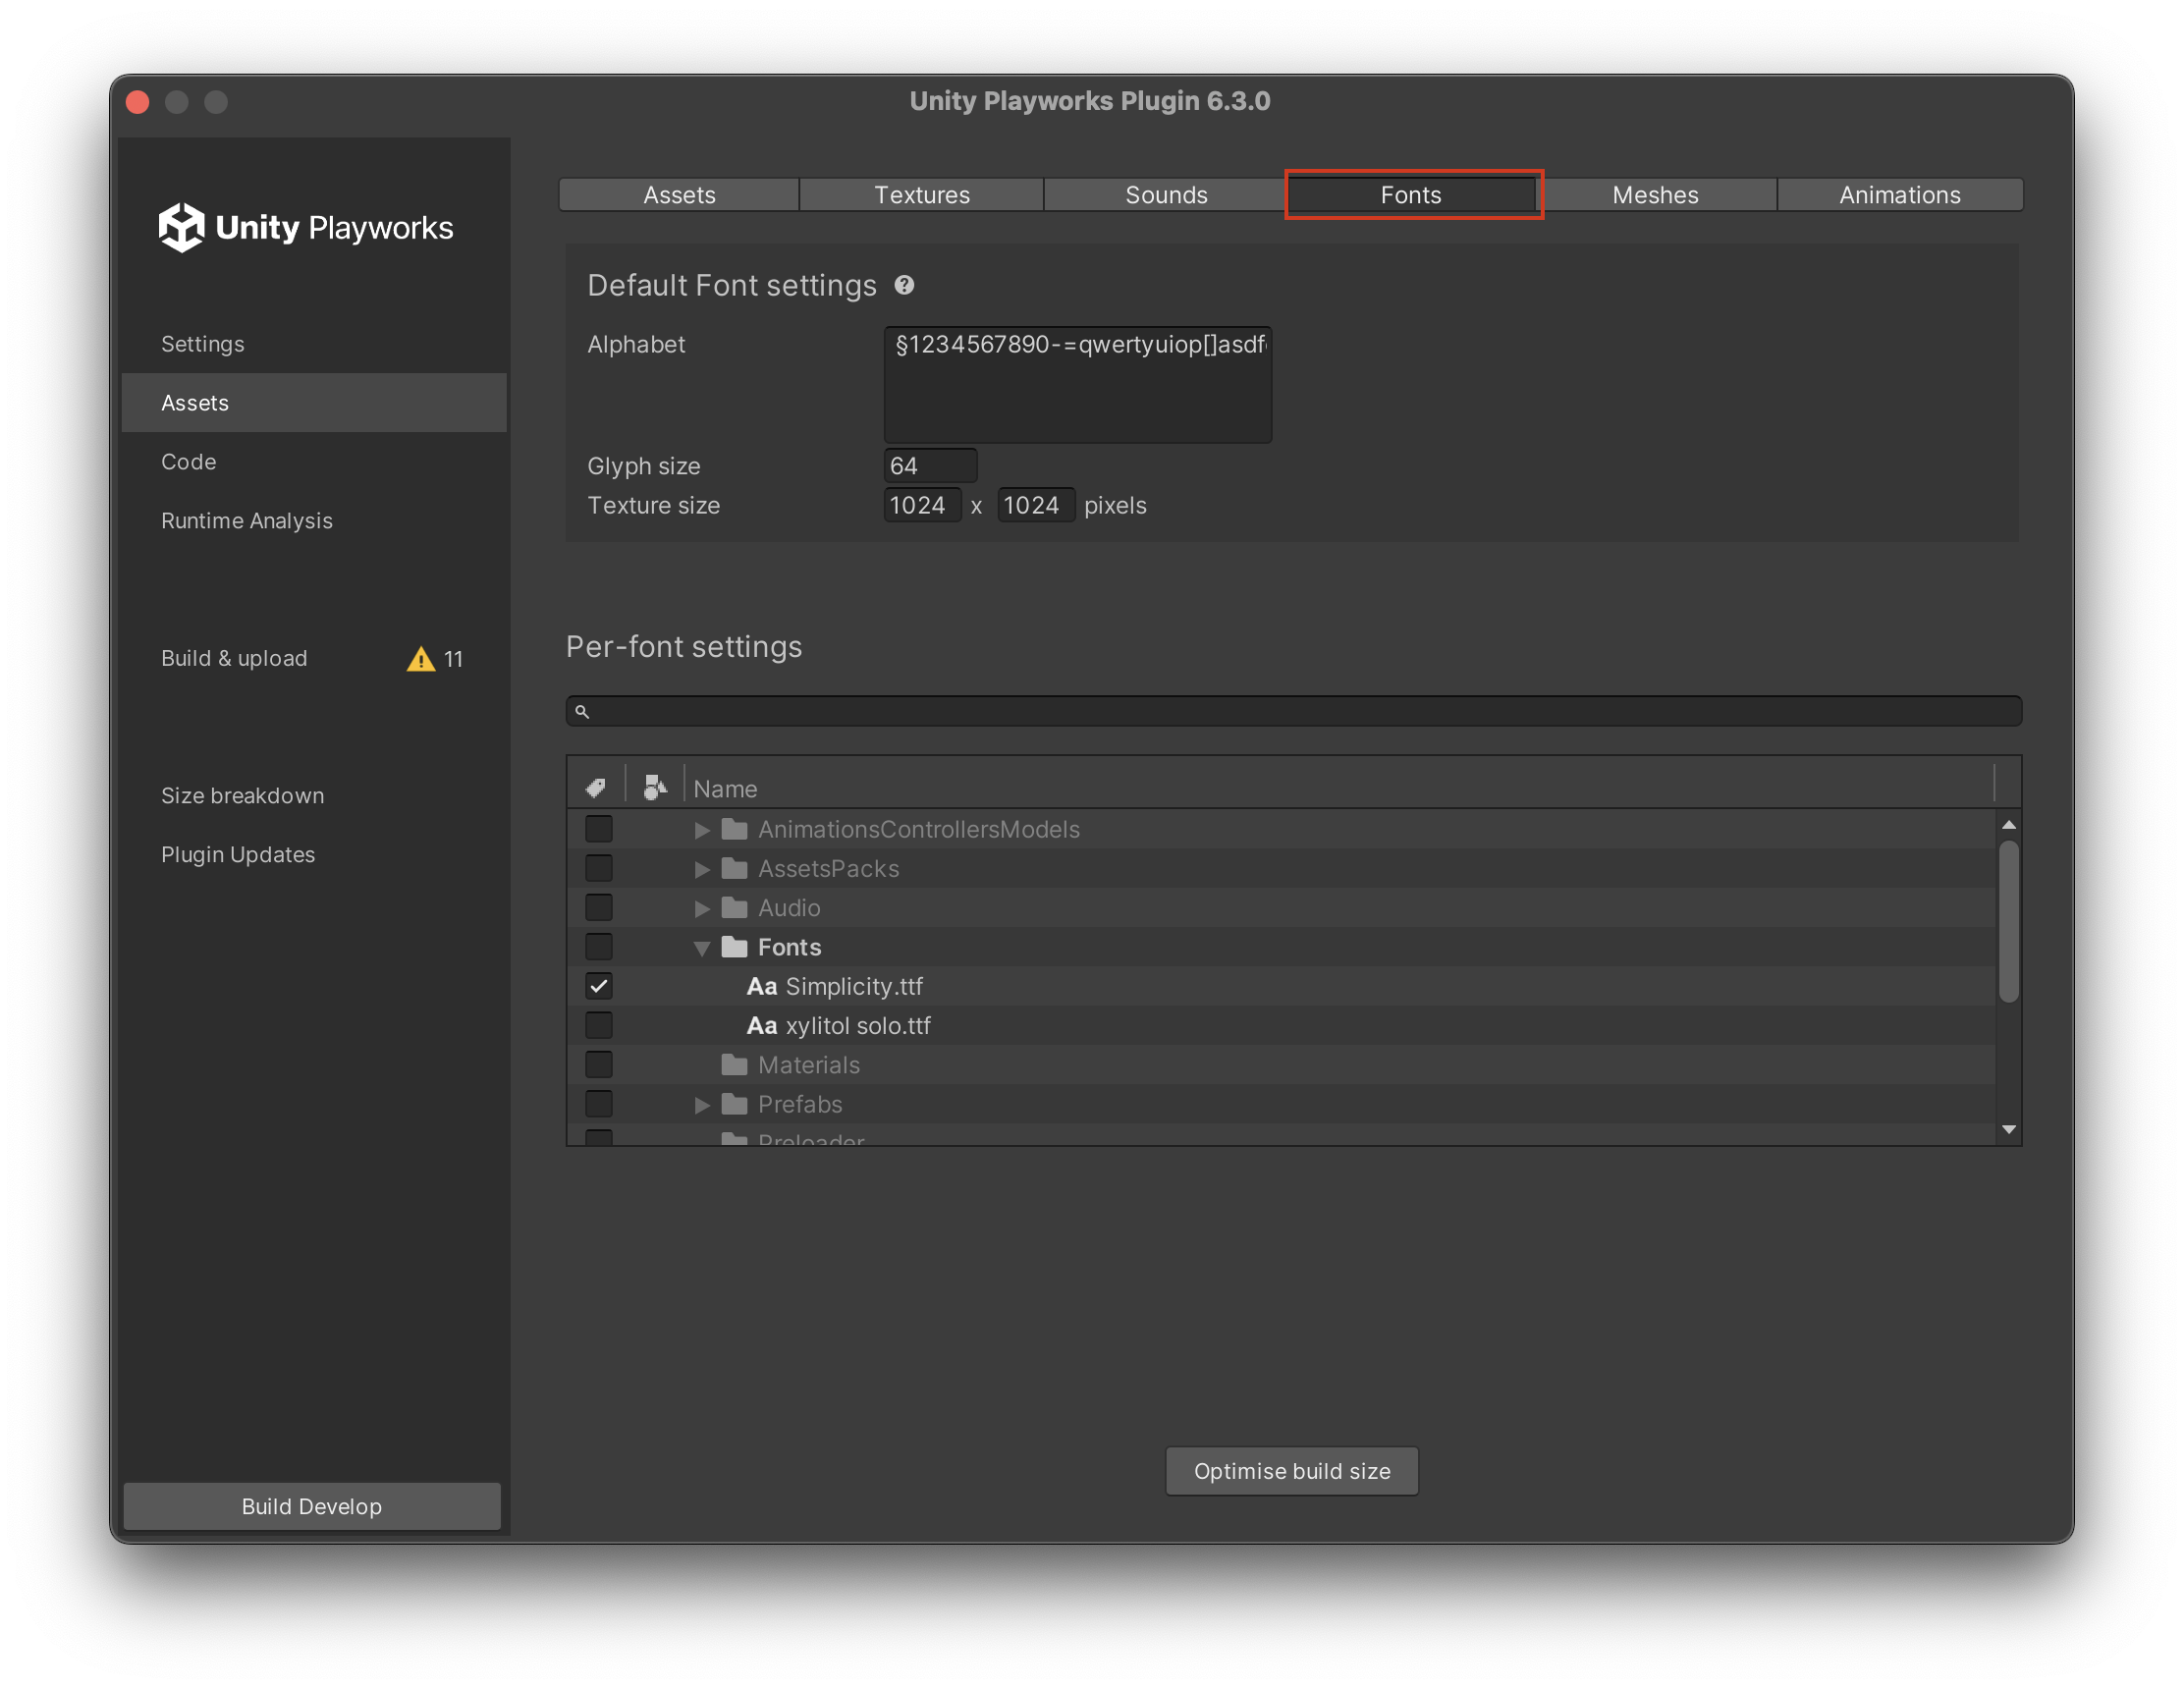Expand the AnimationsControllersModels folder
This screenshot has width=2184, height=1689.
[702, 830]
